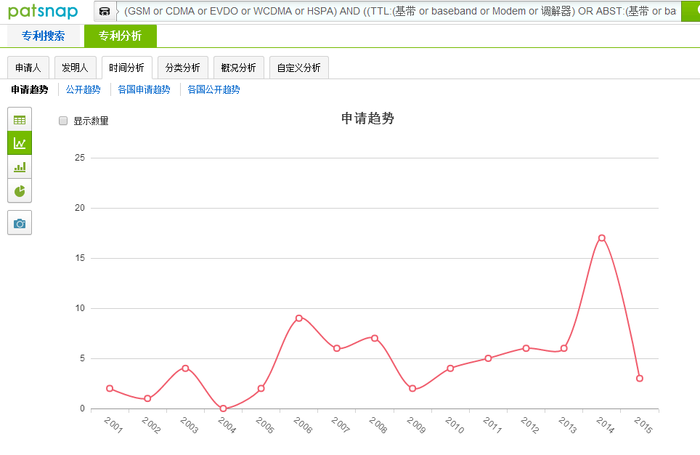The image size is (700, 455).
Task: Click the 2010 data point
Action: 450,368
